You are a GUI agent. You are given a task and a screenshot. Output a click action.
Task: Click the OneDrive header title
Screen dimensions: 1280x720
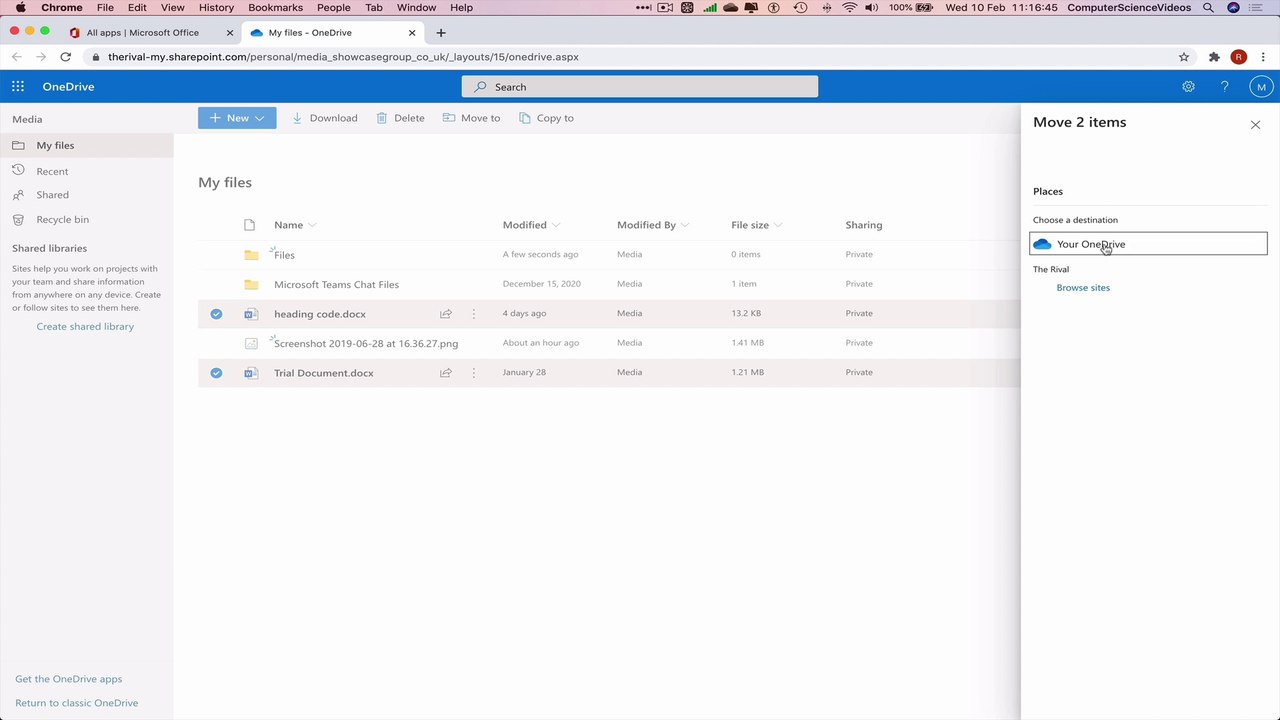click(x=68, y=87)
